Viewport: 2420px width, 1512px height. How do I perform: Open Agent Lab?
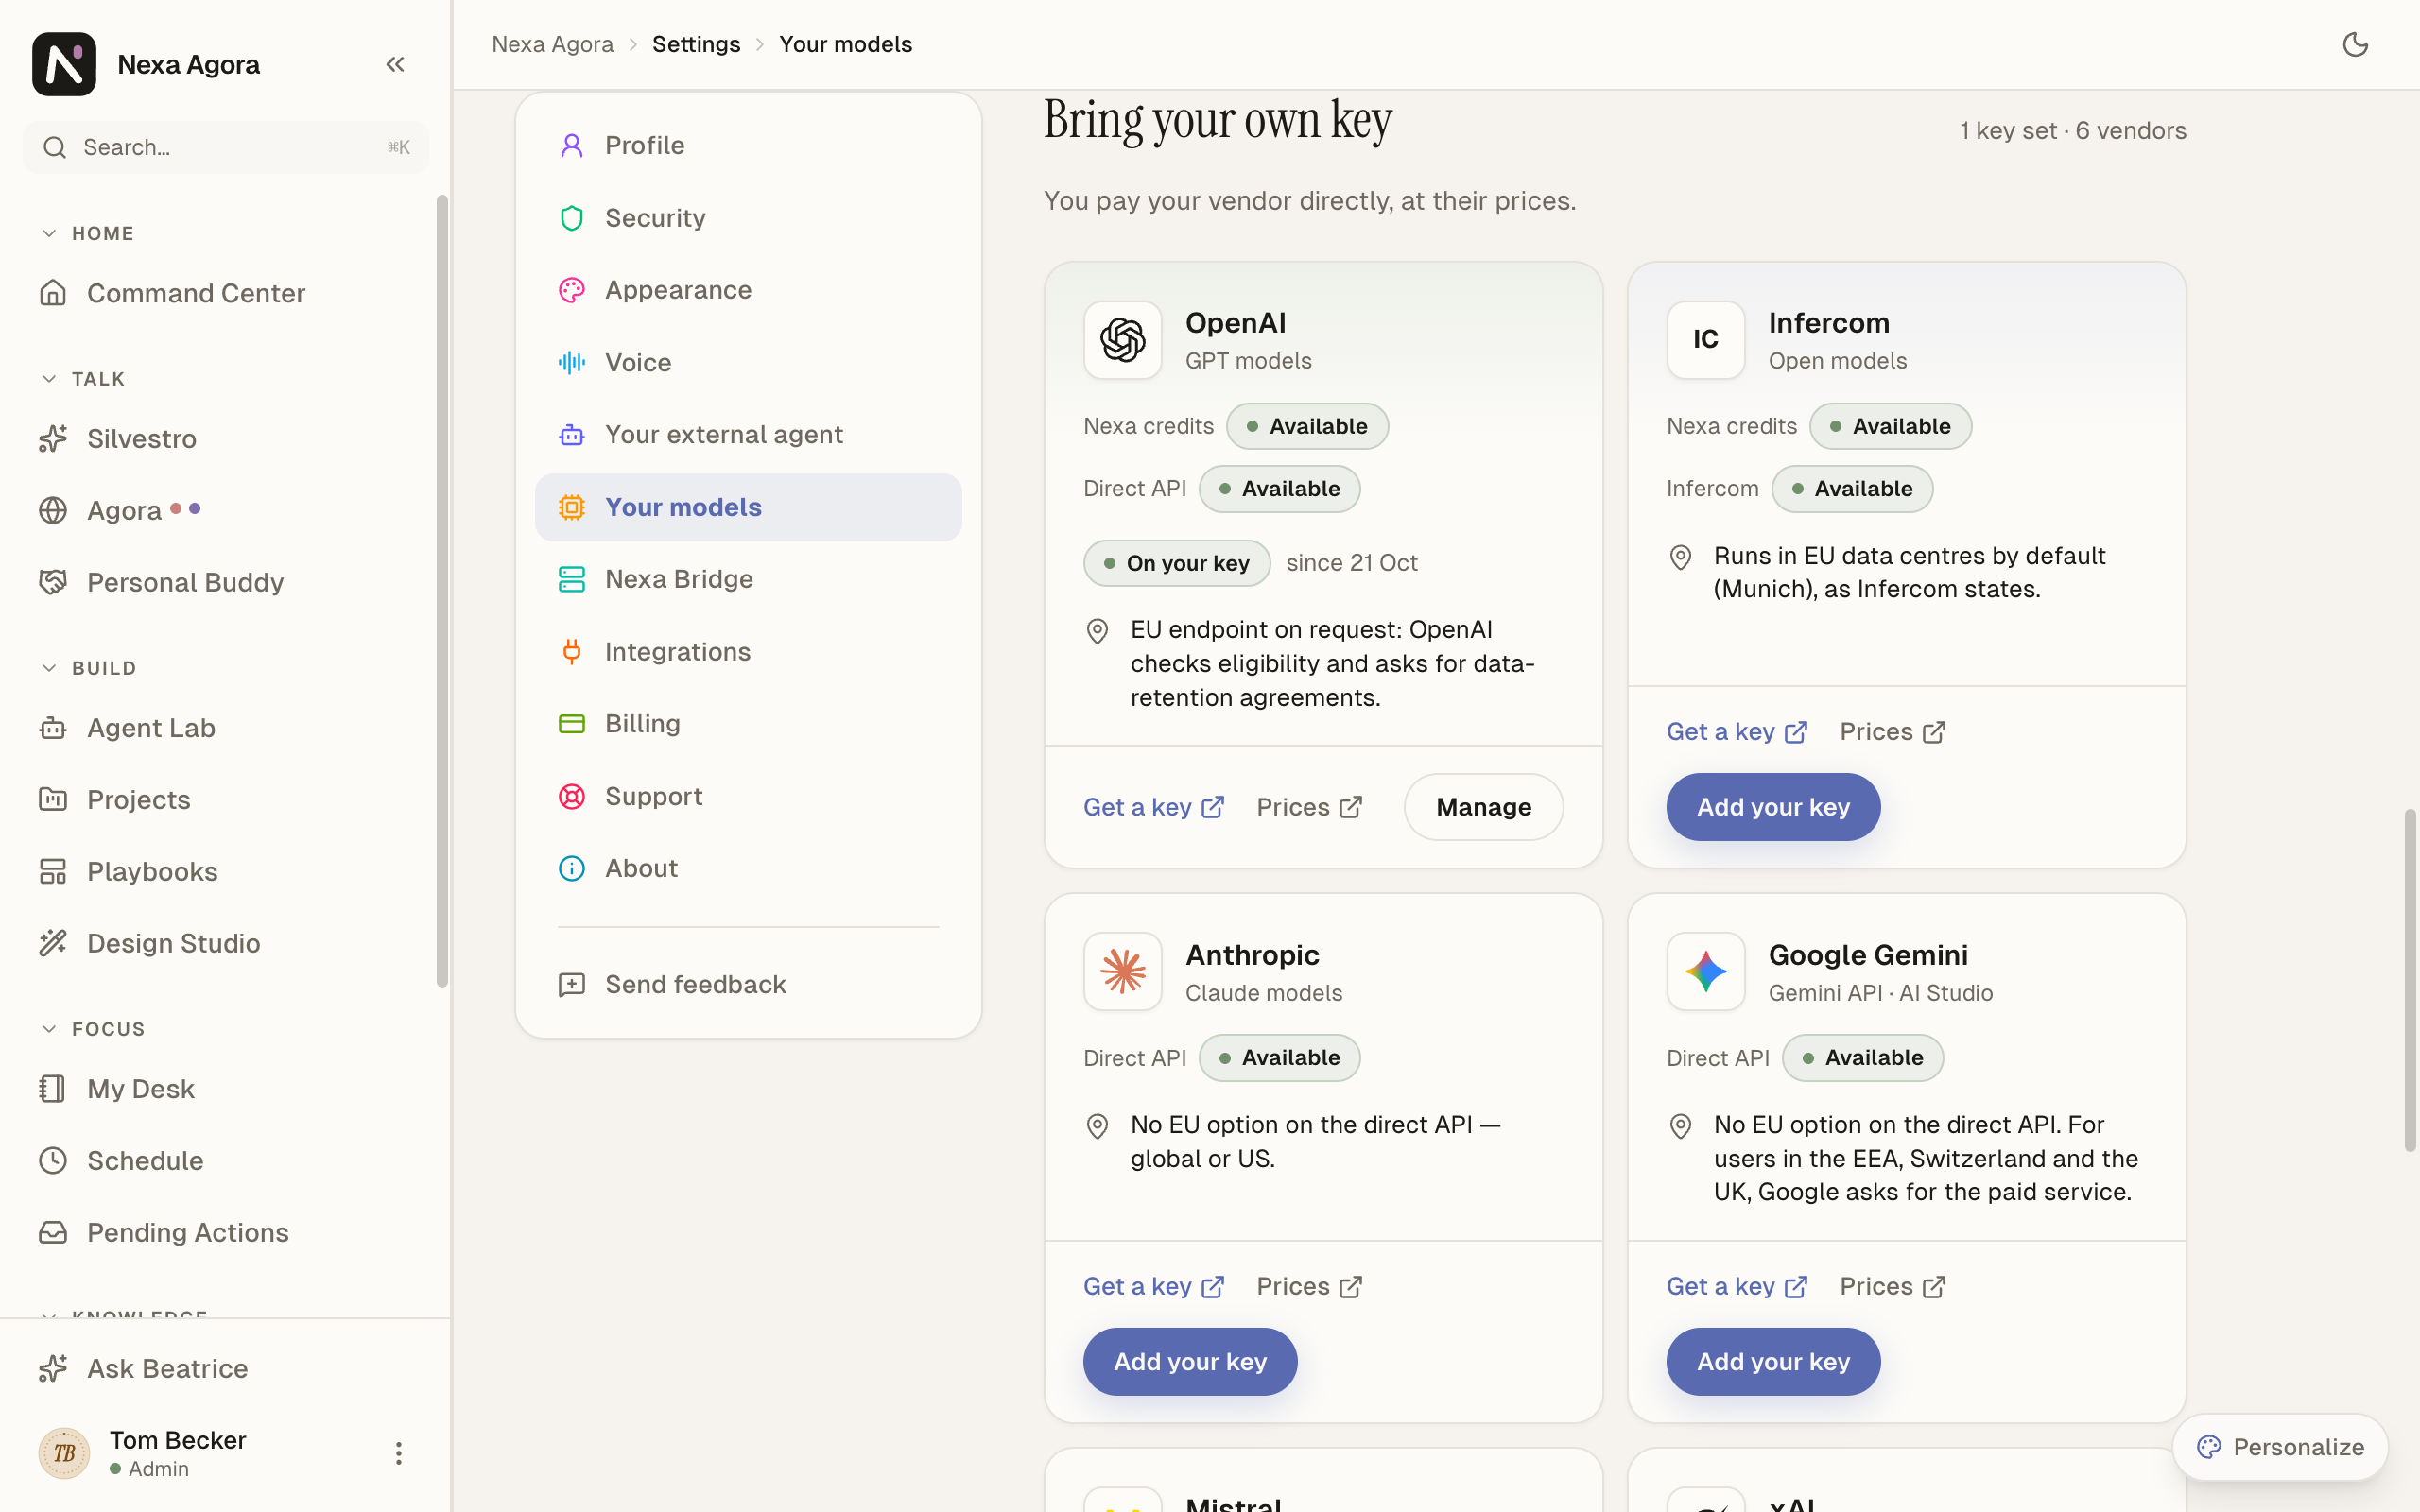pyautogui.click(x=225, y=728)
